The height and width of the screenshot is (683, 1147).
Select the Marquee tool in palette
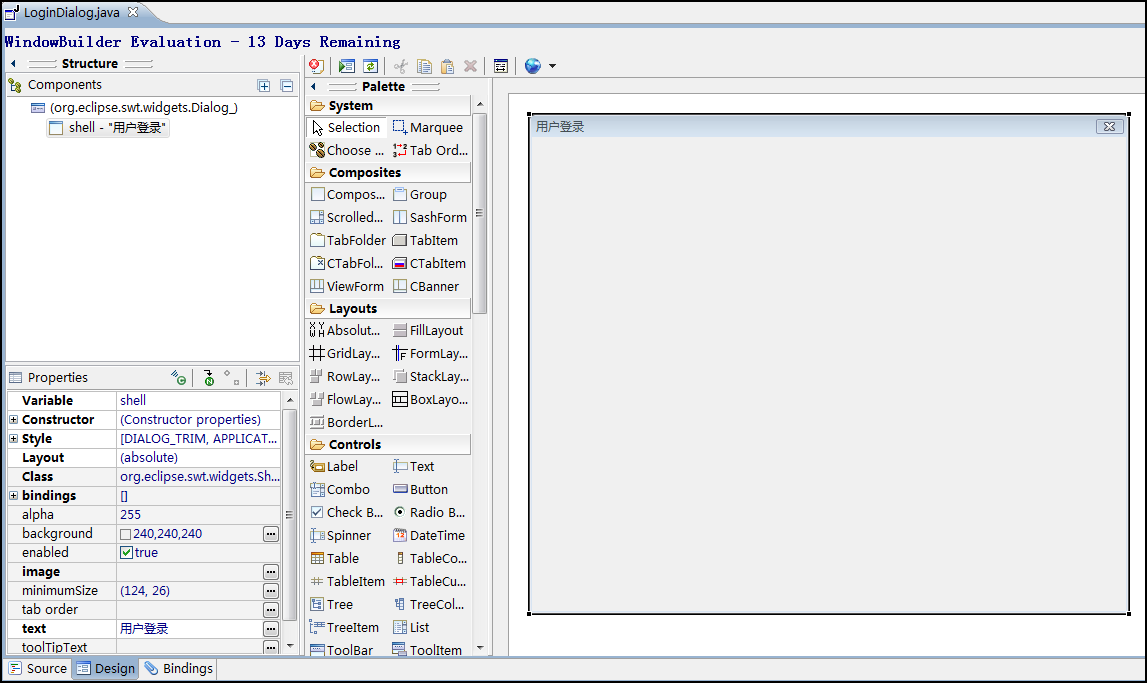coord(427,127)
